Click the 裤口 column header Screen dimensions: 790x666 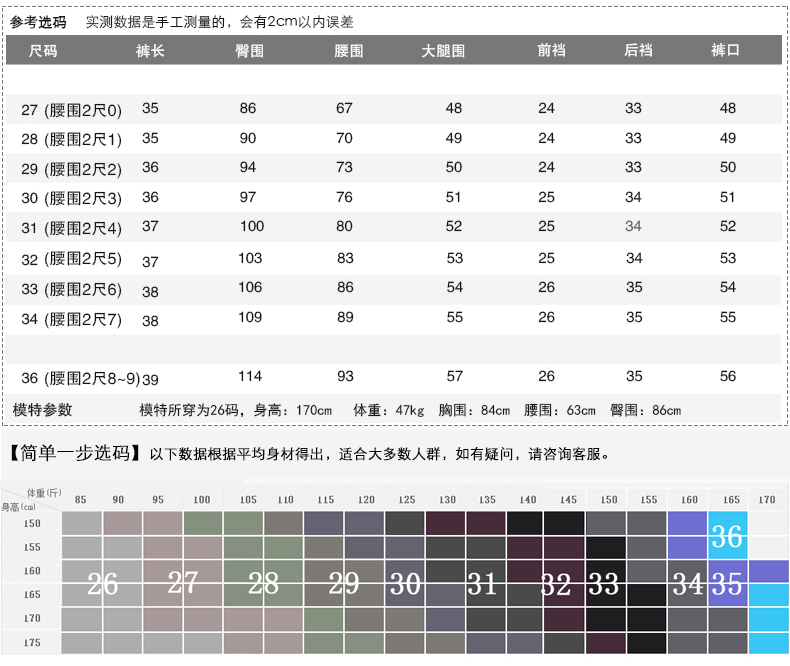(725, 51)
